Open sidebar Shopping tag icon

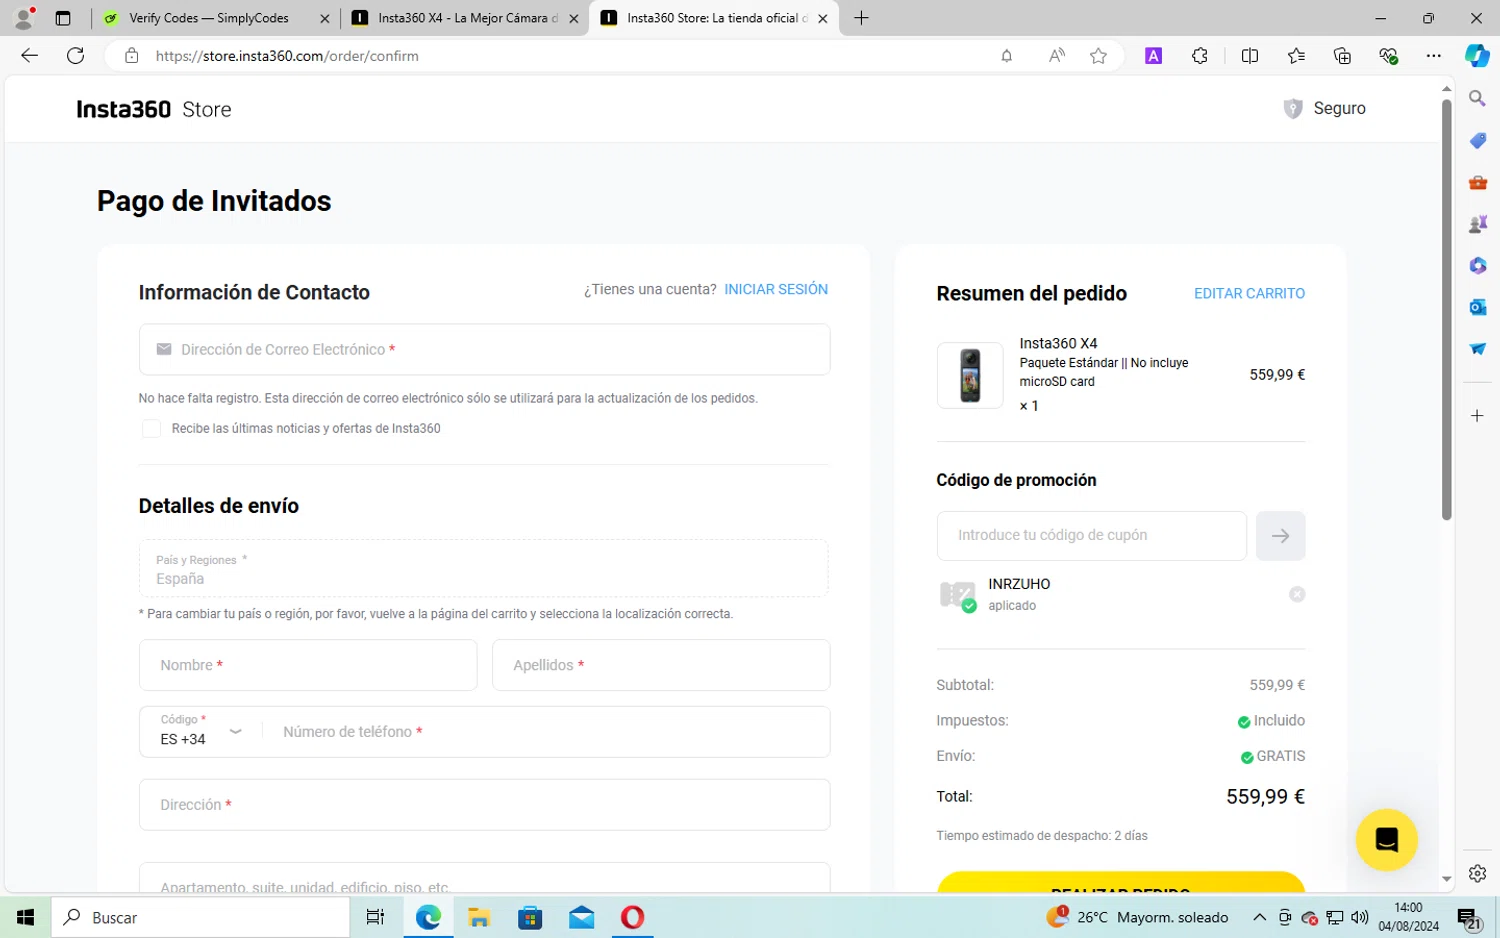[1477, 140]
